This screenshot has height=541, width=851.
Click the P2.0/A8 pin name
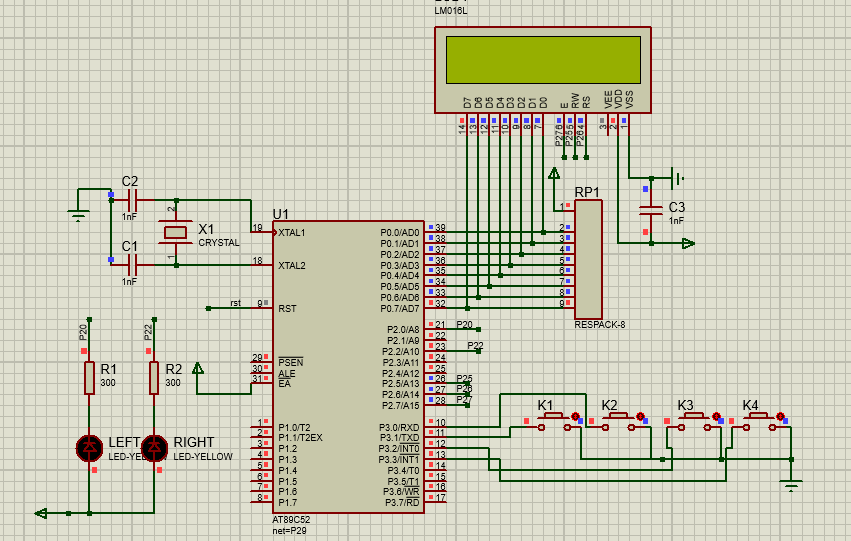[x=403, y=330]
